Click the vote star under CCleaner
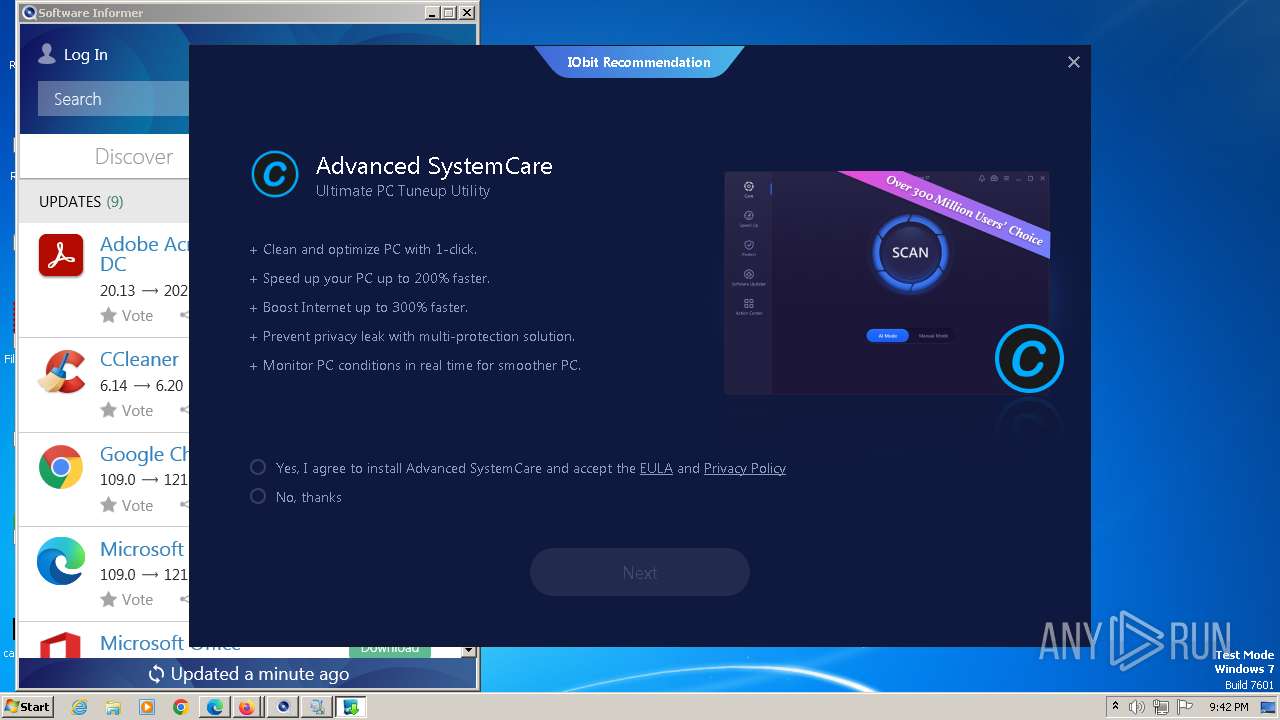 [109, 410]
